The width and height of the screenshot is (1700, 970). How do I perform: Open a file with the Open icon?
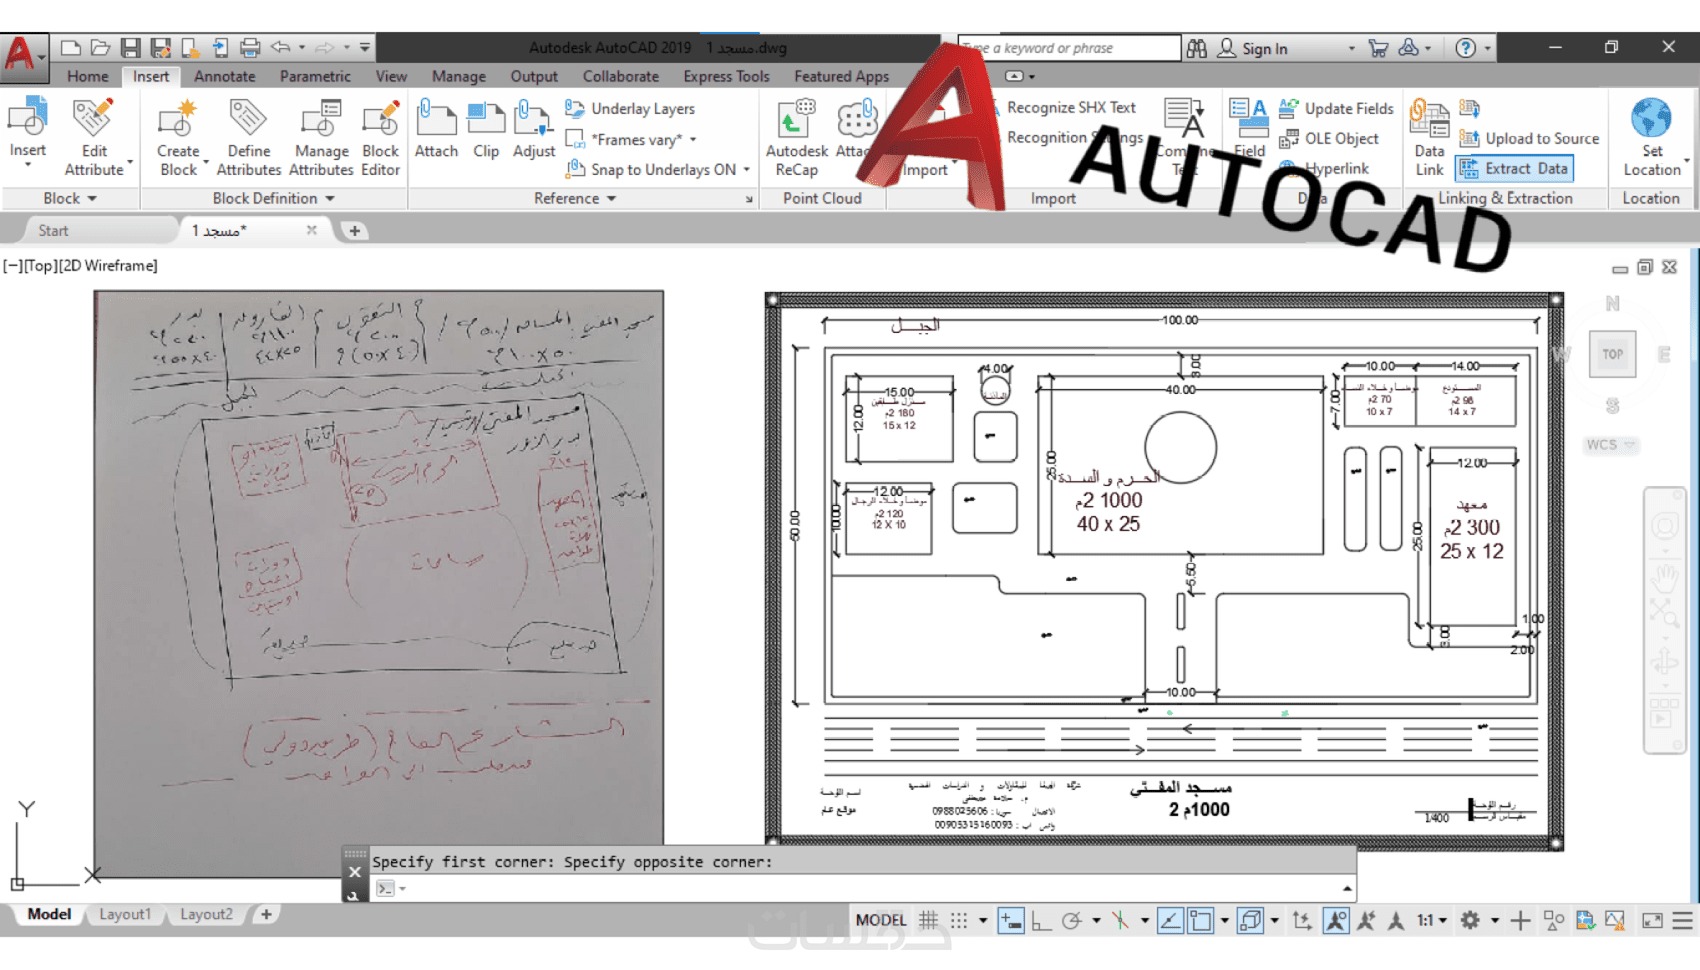pos(100,47)
